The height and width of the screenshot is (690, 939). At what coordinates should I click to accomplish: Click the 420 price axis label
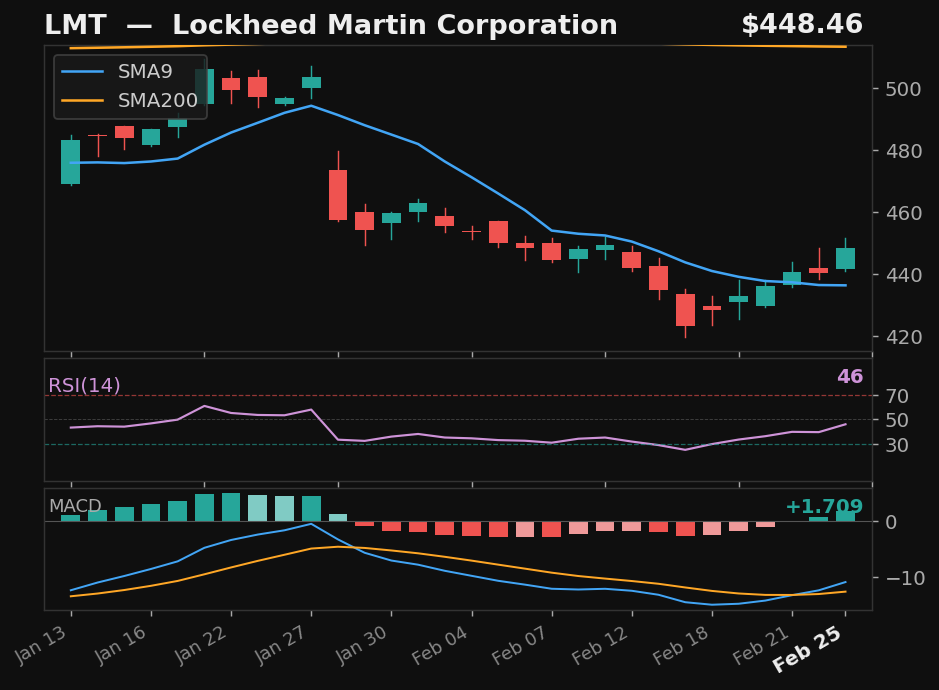click(904, 337)
